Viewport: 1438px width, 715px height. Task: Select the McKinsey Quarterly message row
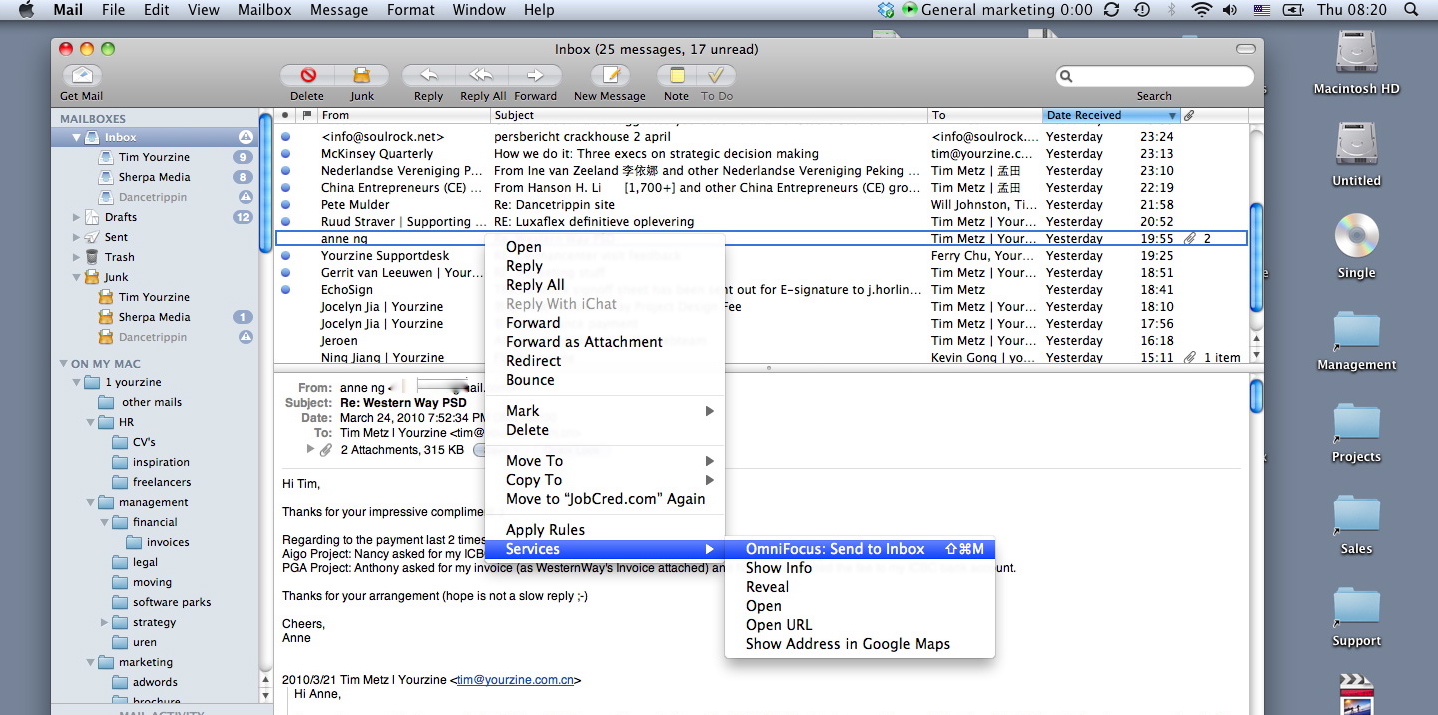(x=761, y=154)
